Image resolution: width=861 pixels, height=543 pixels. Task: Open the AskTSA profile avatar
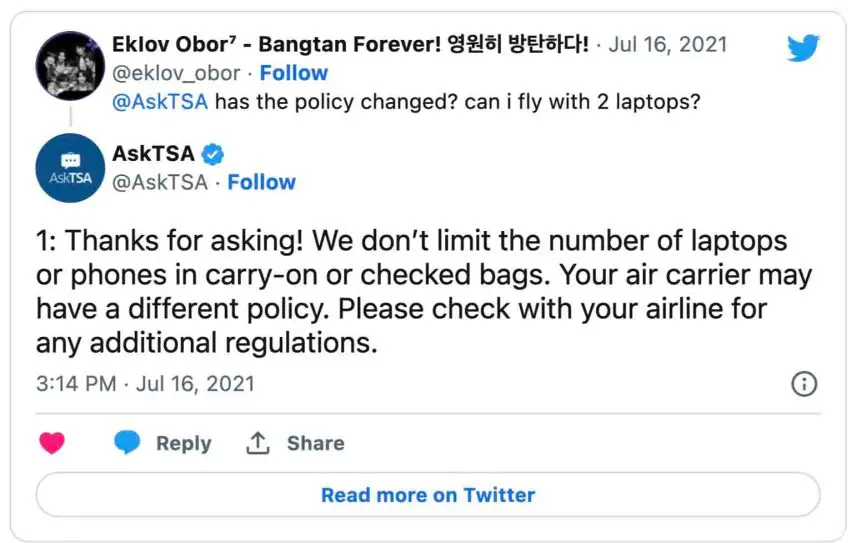tap(70, 168)
